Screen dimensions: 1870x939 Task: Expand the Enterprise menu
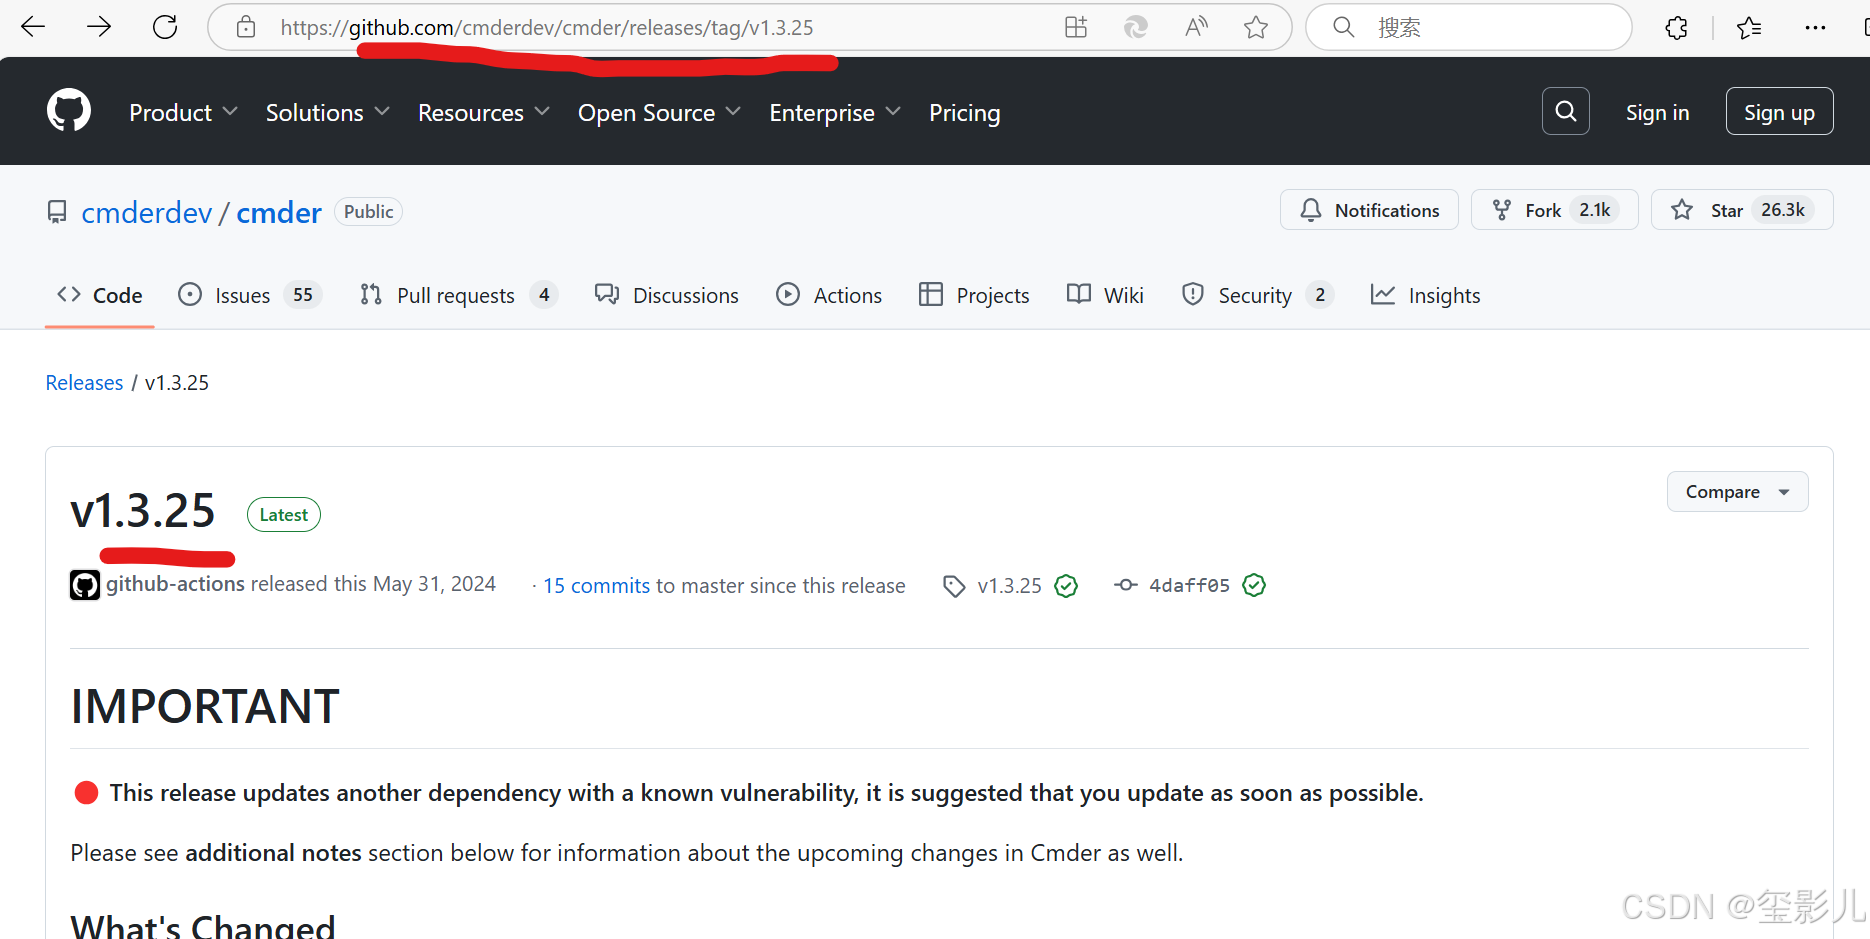point(835,113)
